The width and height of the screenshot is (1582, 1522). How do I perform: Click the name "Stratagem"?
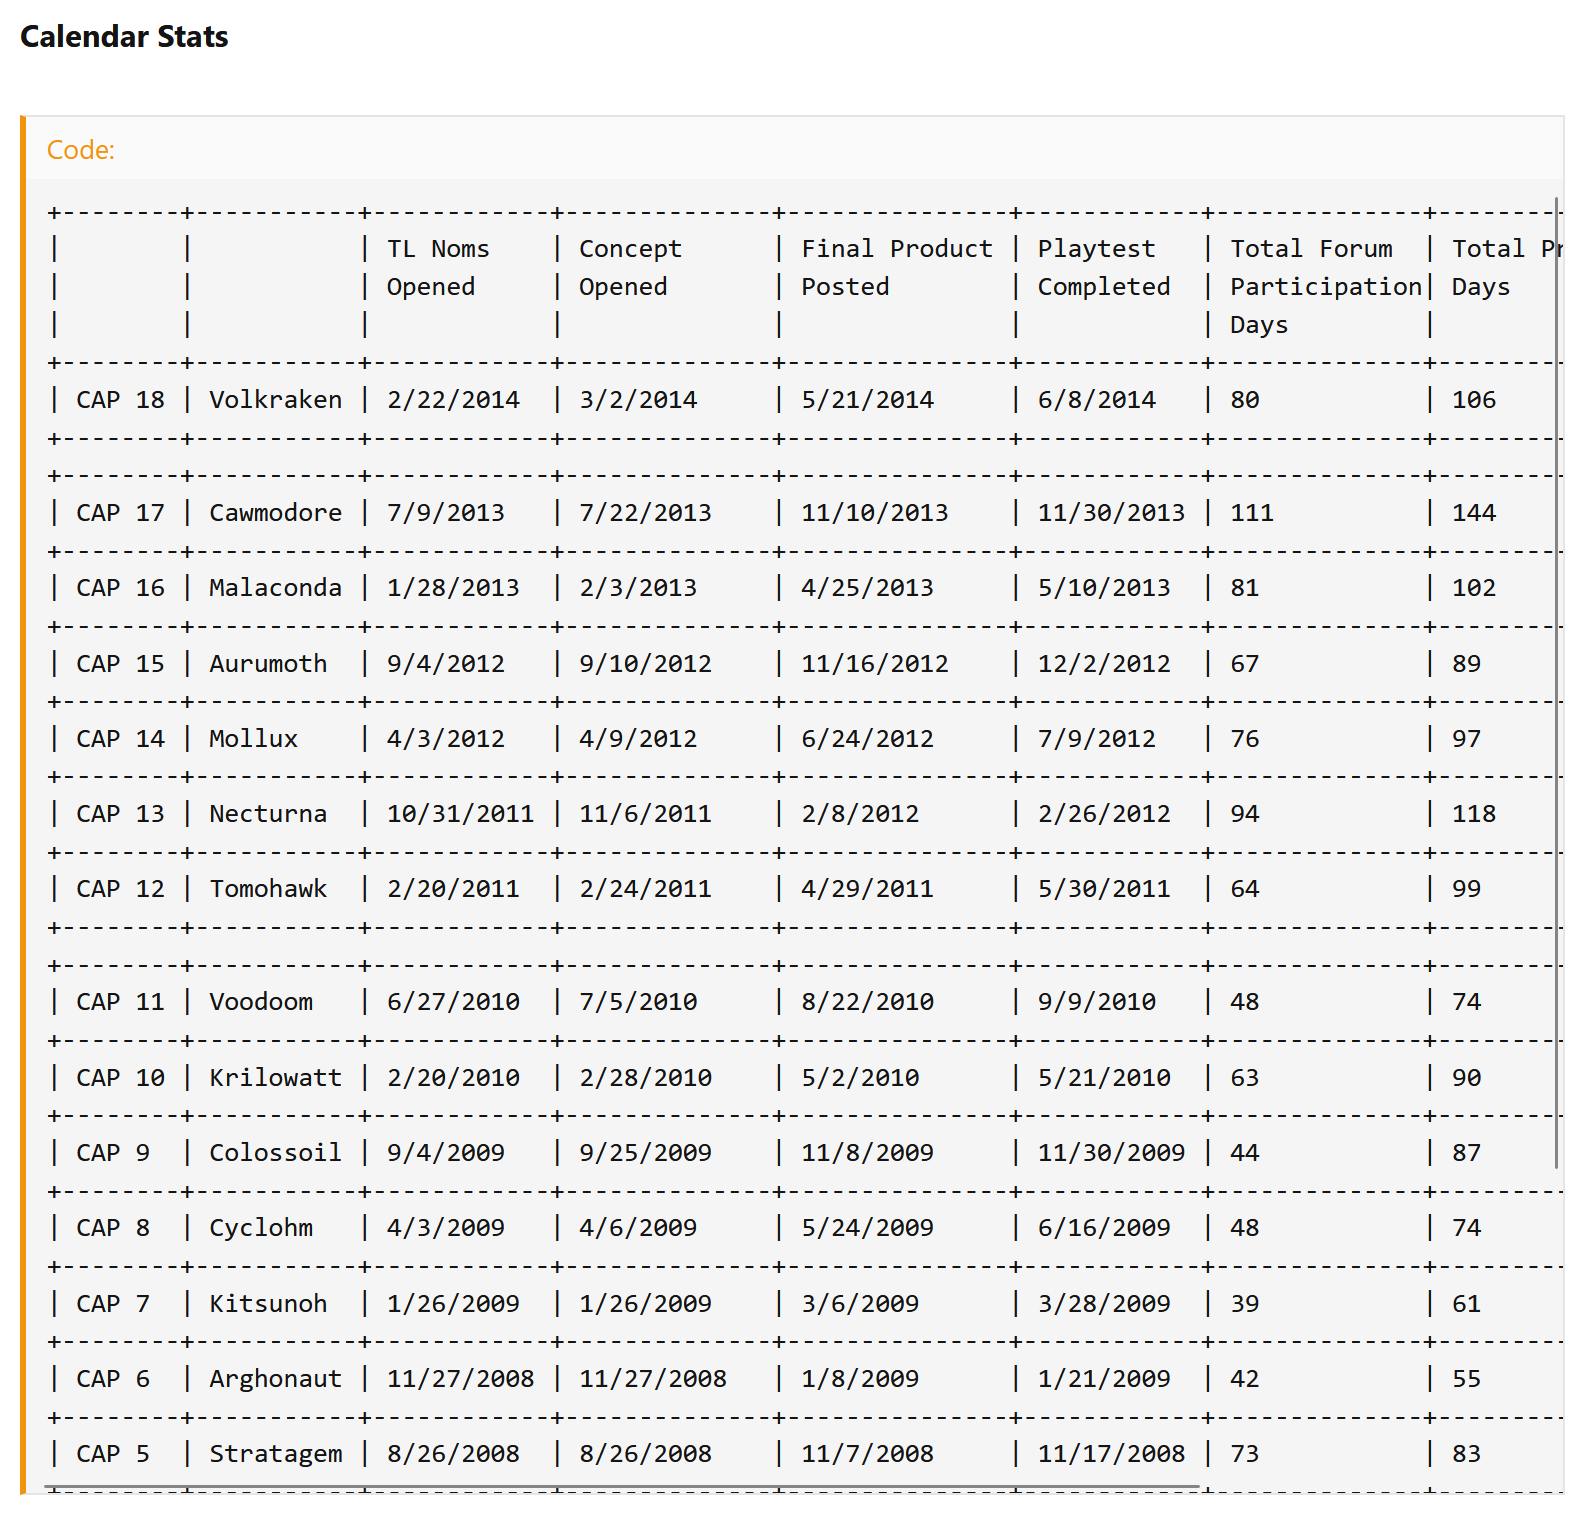(275, 1454)
